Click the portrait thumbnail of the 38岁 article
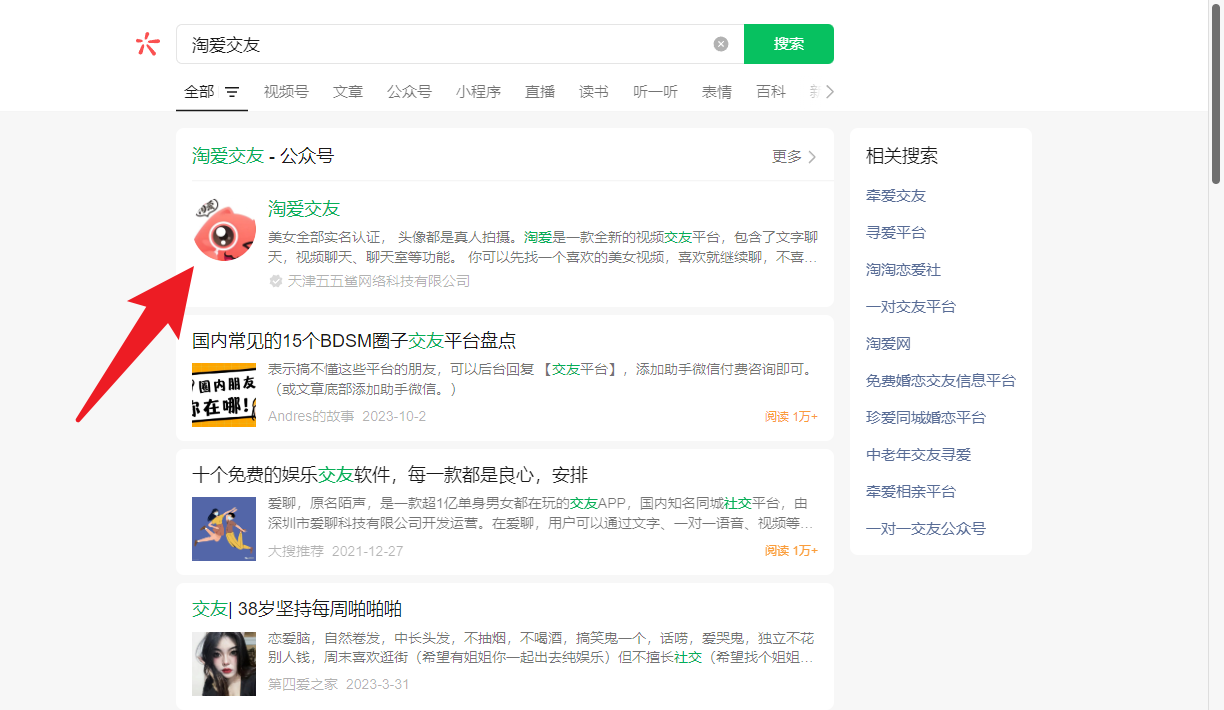The height and width of the screenshot is (710, 1224). coord(224,663)
